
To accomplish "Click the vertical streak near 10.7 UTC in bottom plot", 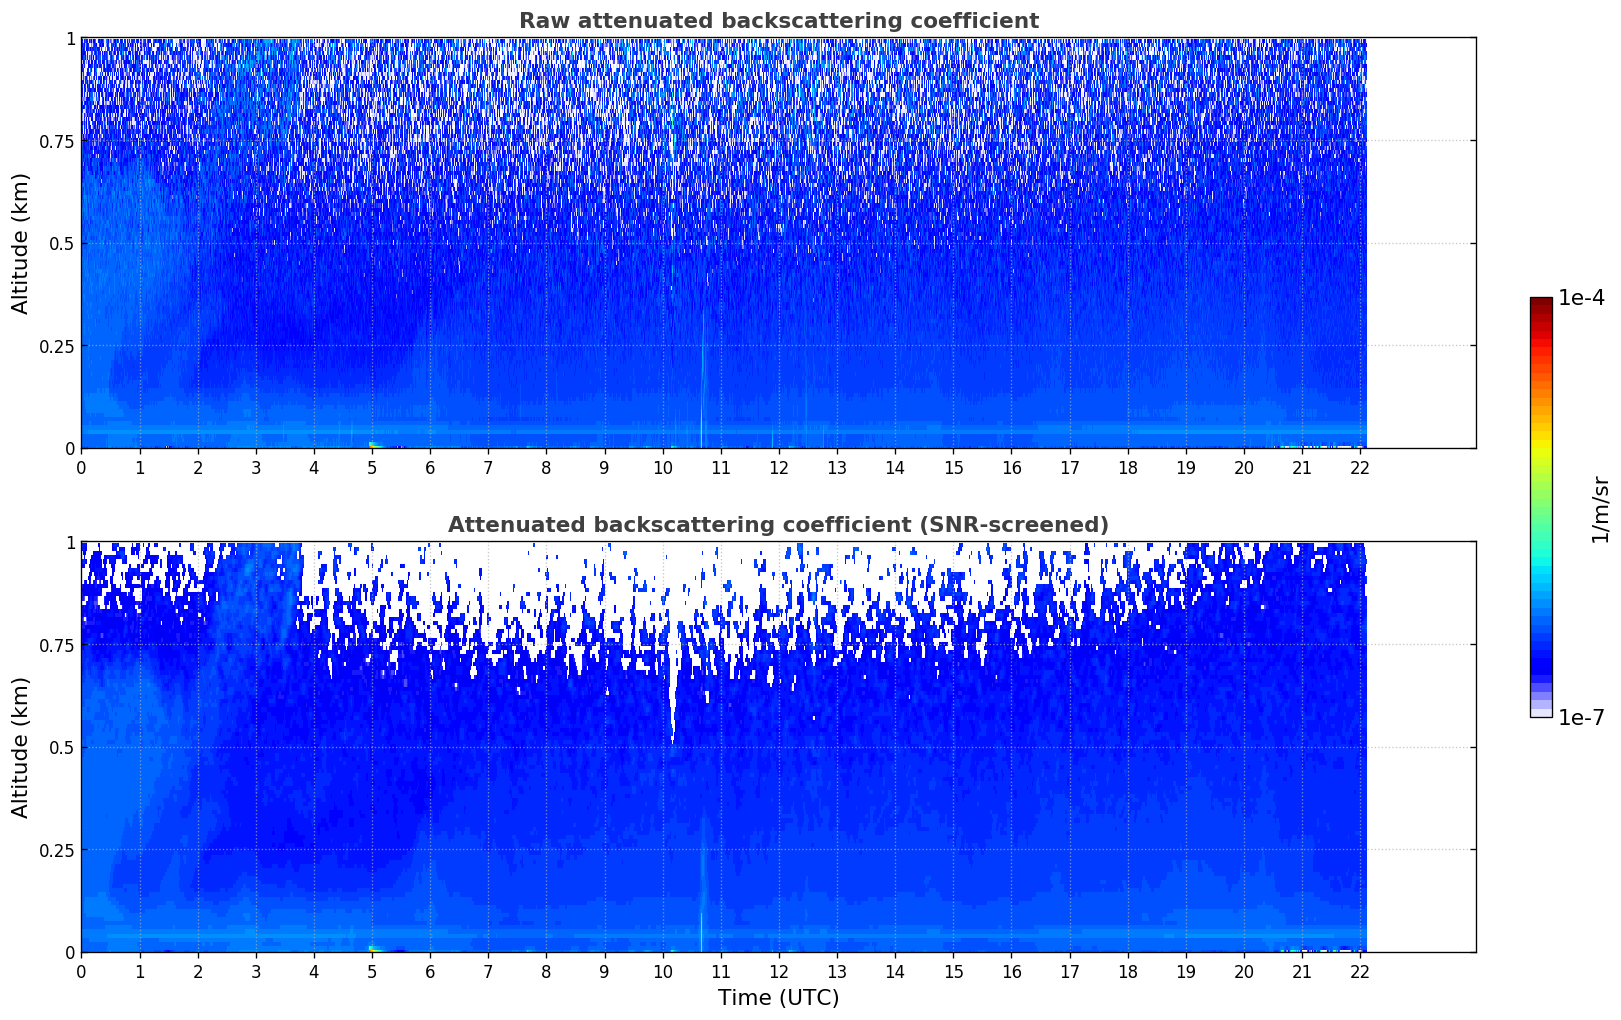I will (x=702, y=880).
